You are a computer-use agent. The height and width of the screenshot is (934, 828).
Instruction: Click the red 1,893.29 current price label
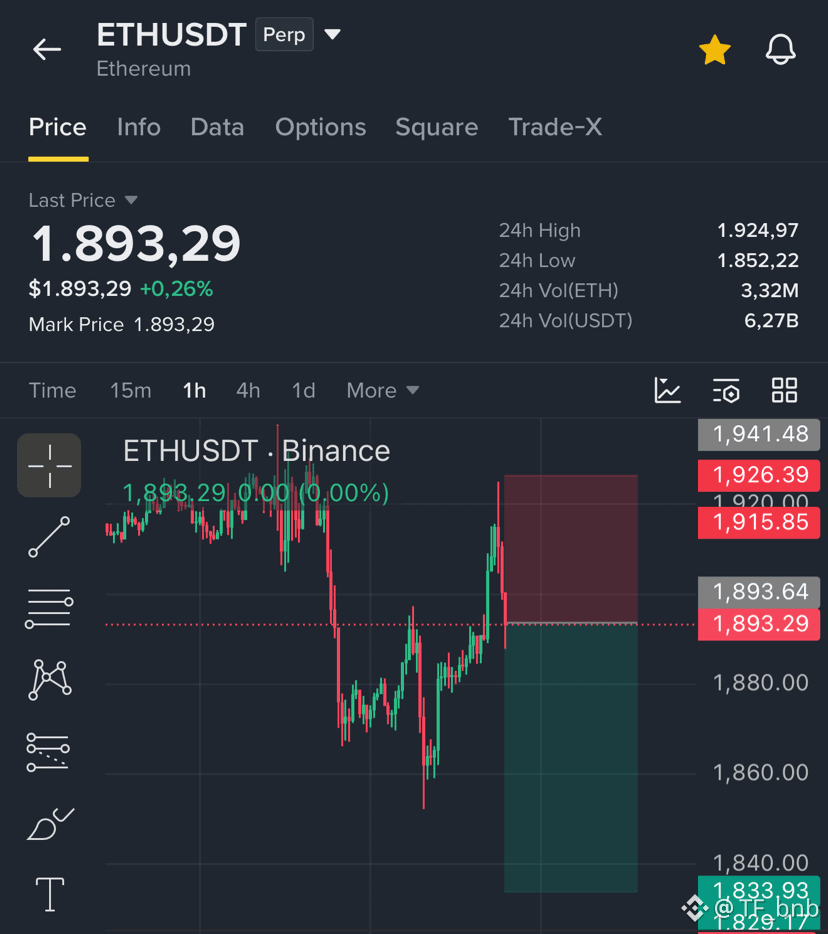click(x=759, y=624)
